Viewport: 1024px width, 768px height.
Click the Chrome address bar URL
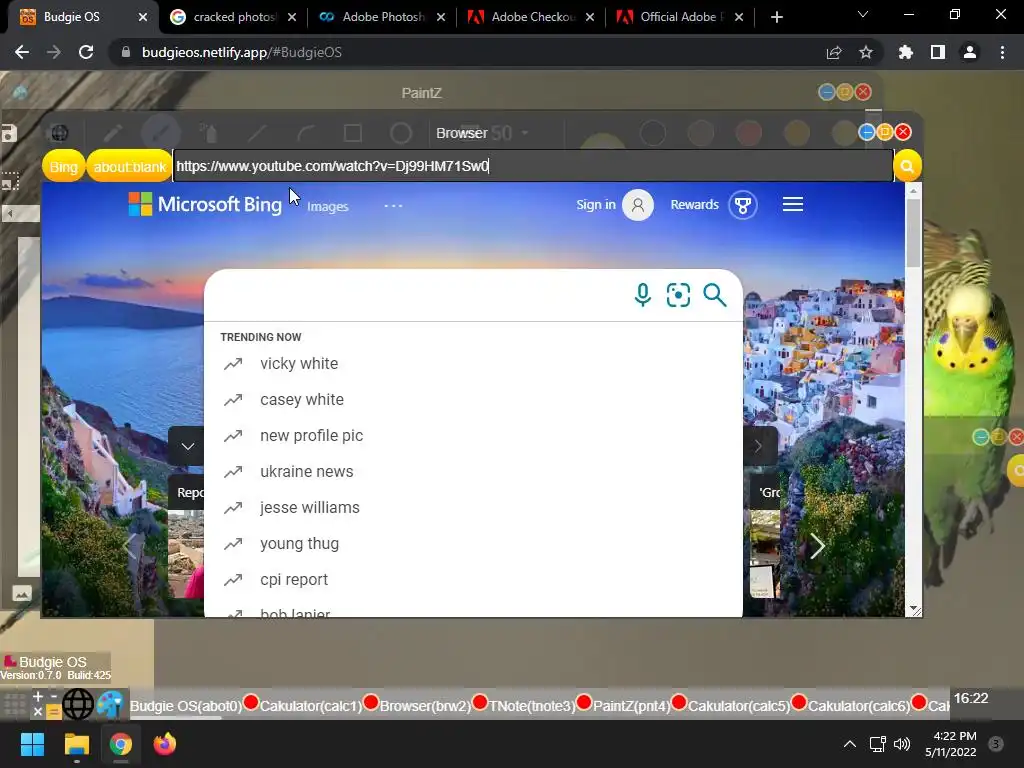pyautogui.click(x=242, y=52)
